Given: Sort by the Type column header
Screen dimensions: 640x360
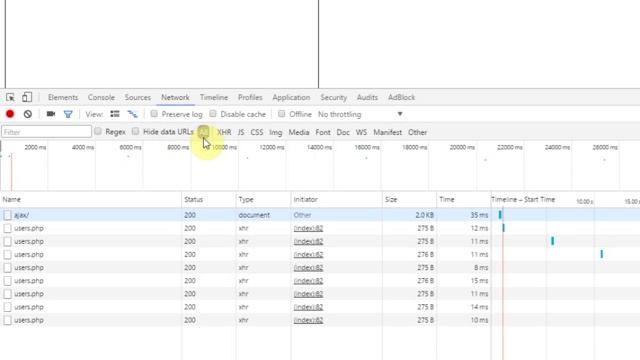Looking at the screenshot, I should click(263, 200).
